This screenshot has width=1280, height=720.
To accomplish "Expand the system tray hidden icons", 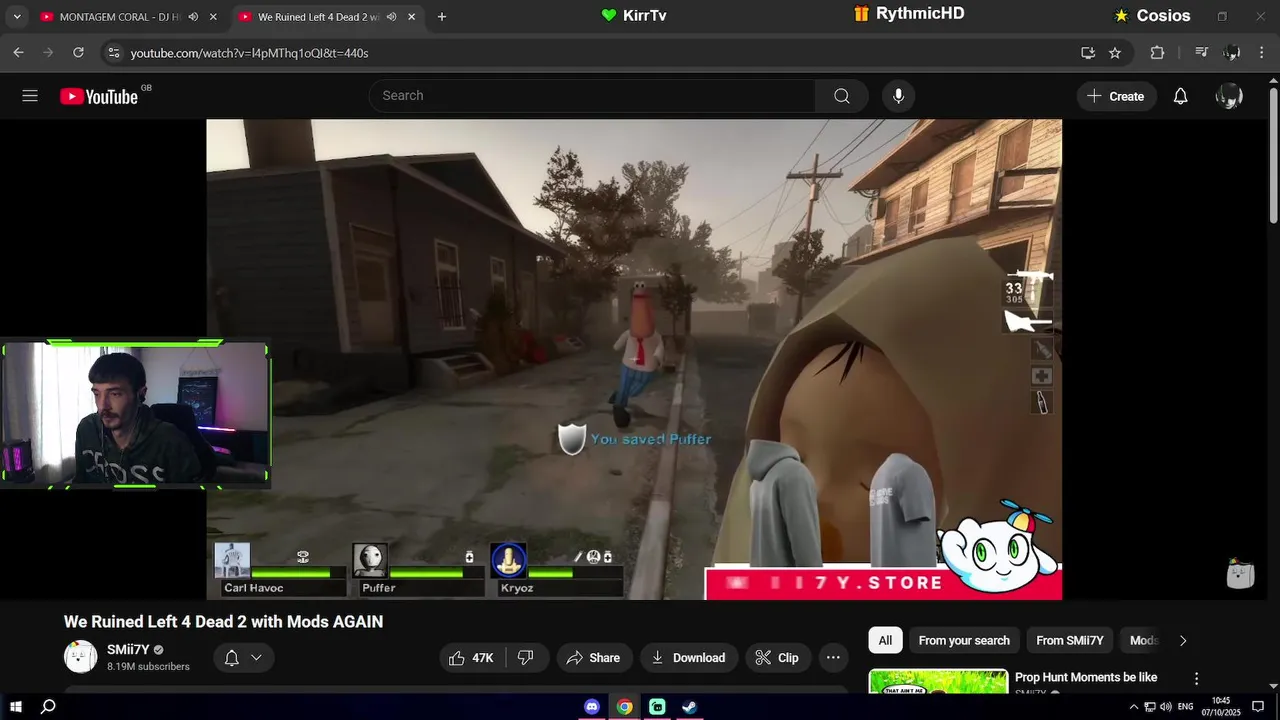I will point(1134,706).
